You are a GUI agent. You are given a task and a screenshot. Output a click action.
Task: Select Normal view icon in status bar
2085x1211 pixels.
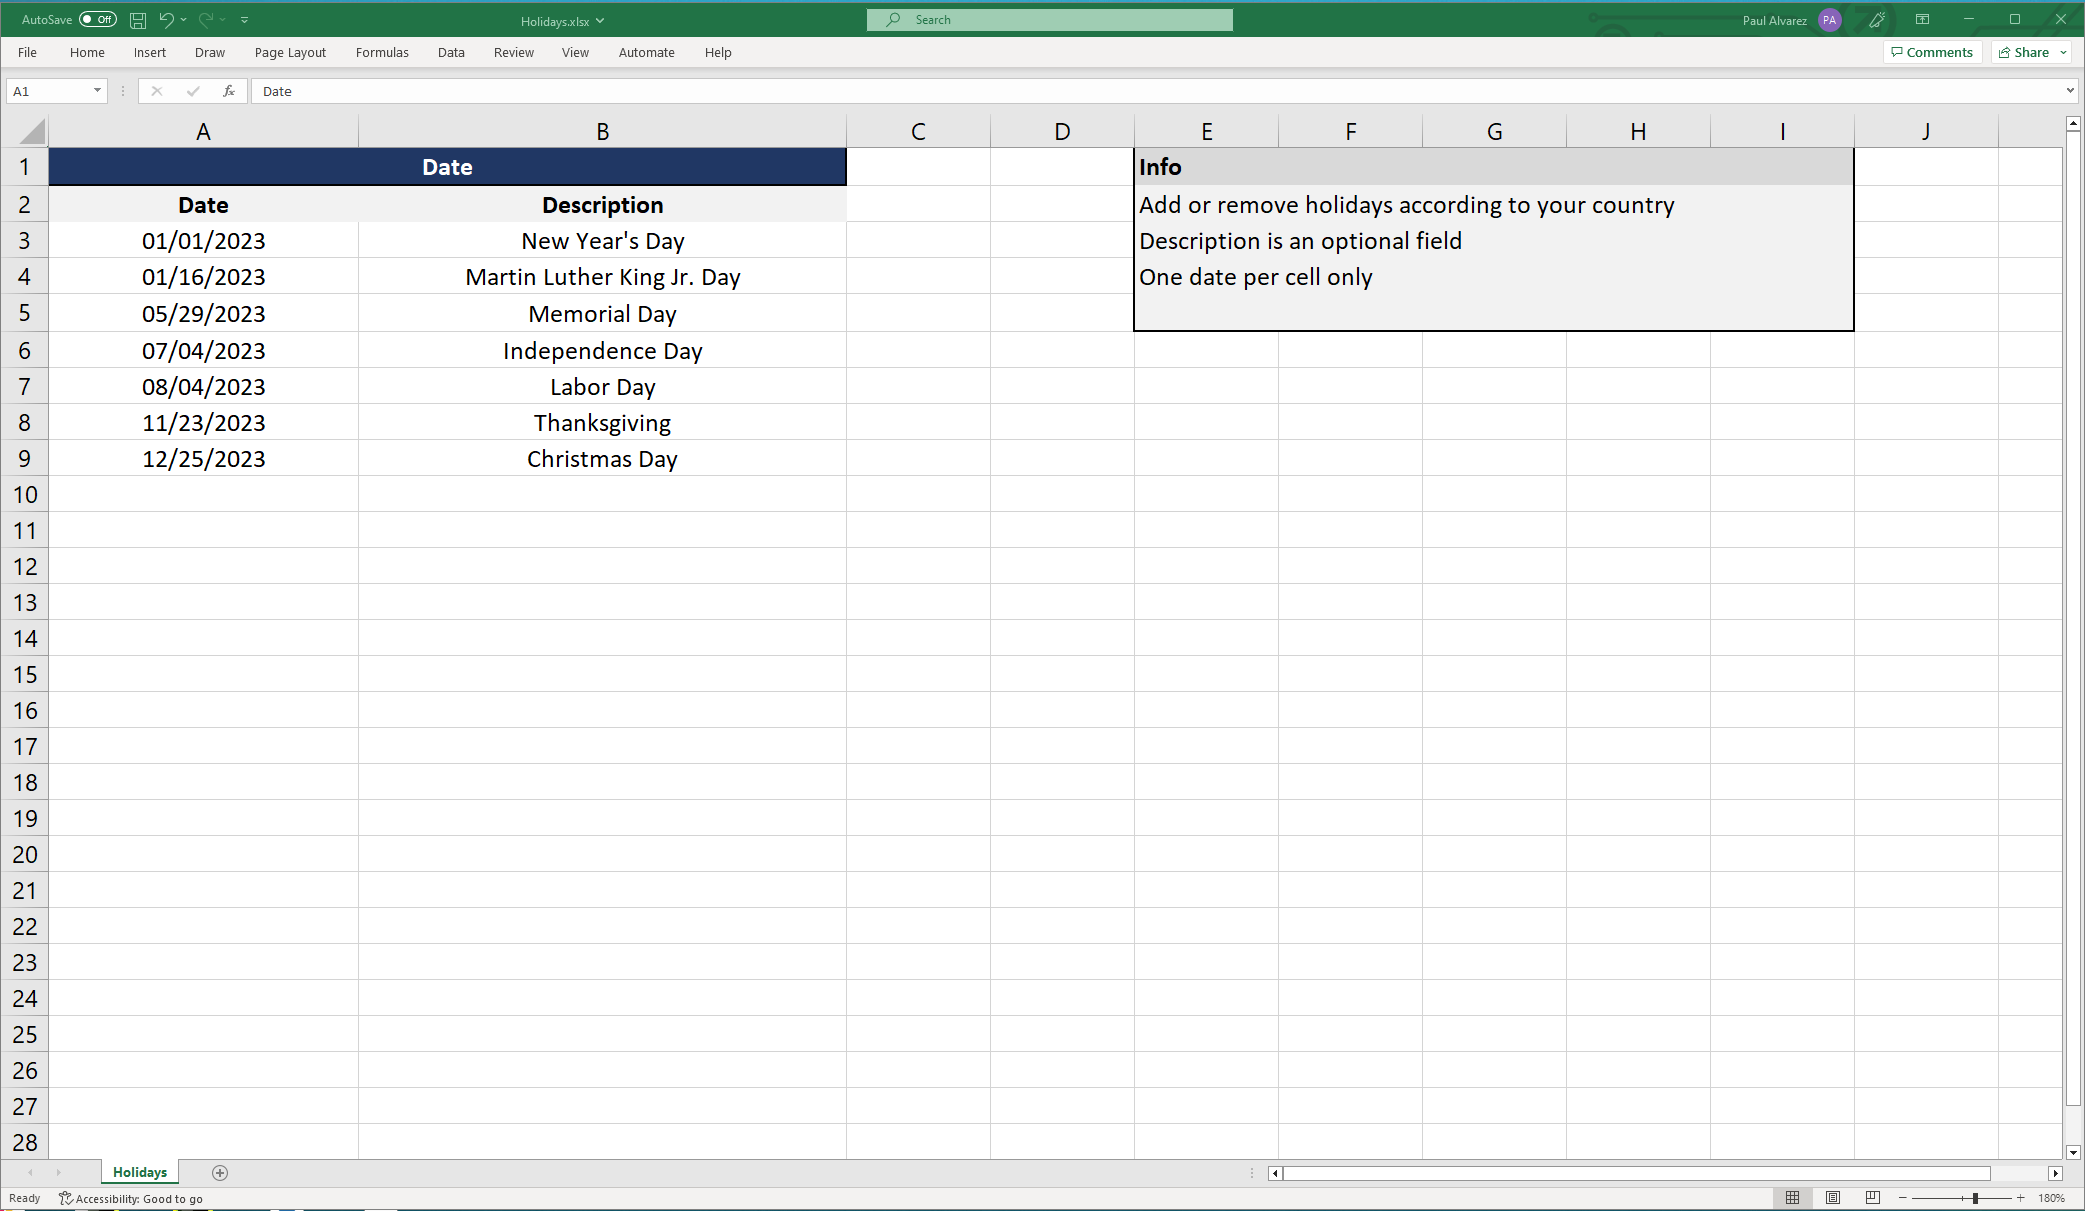click(1792, 1198)
